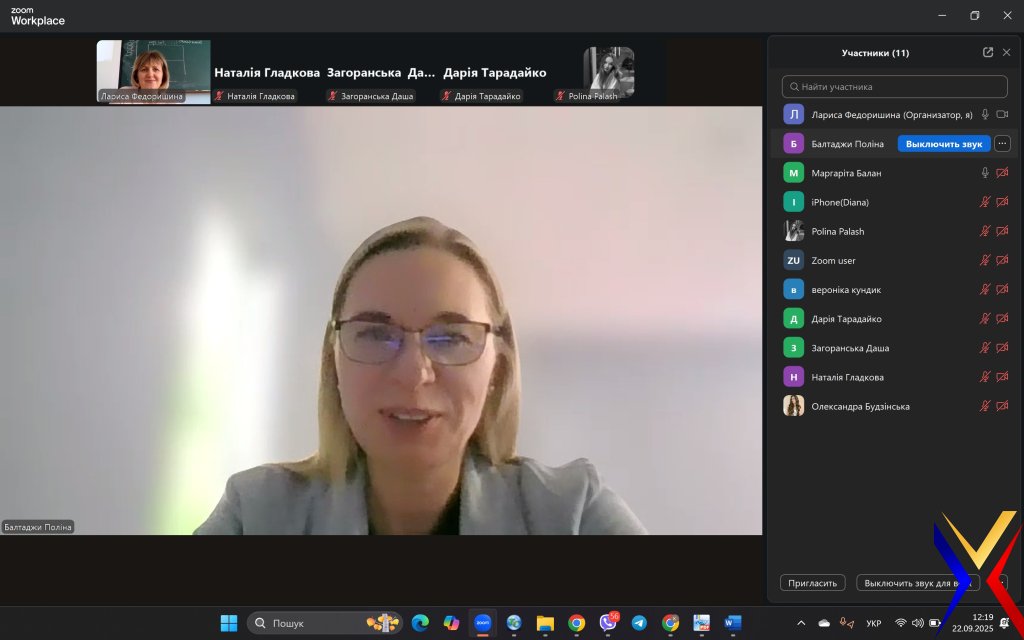Toggle the camera-off icon for Наталія Гладкова
The width and height of the screenshot is (1024, 640).
(x=1002, y=377)
